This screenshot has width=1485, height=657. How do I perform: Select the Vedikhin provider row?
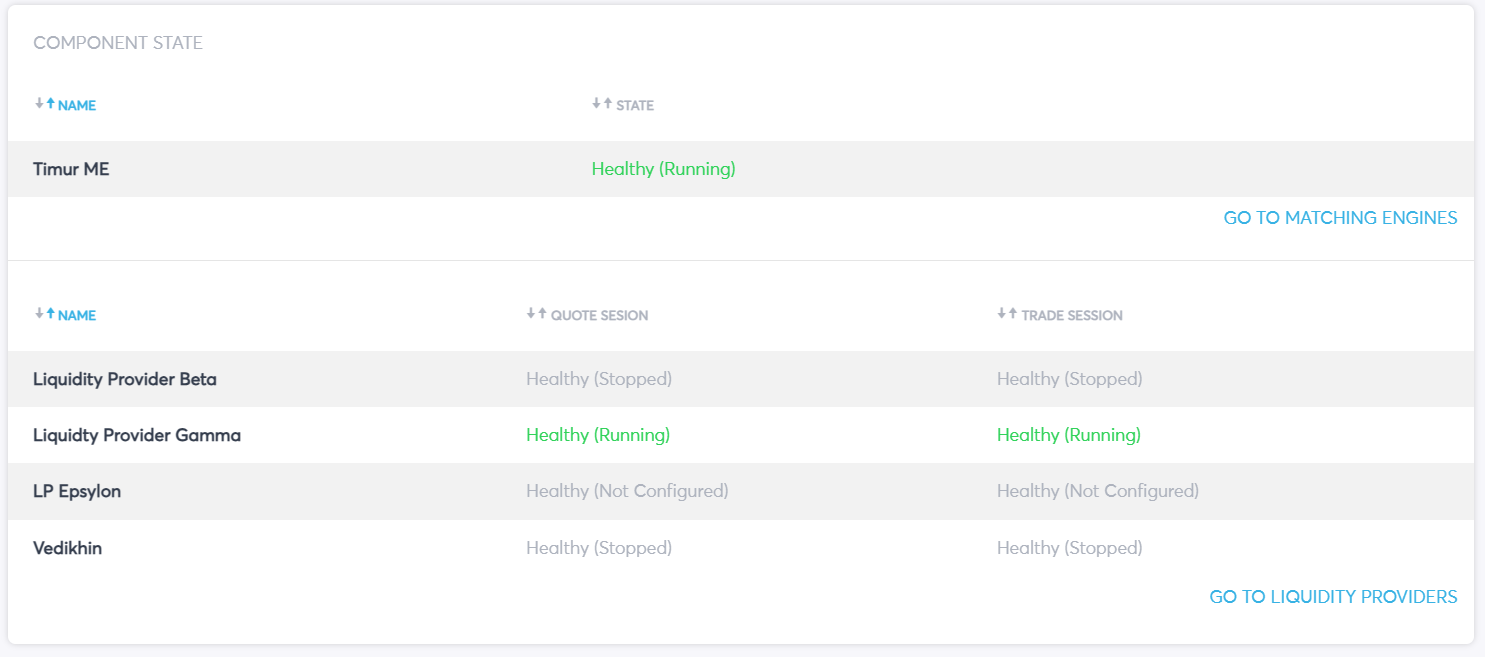click(x=67, y=548)
